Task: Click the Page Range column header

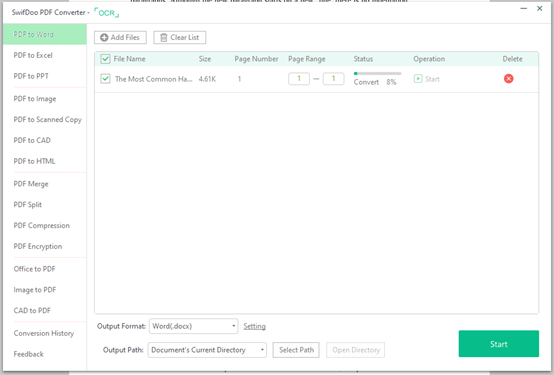Action: coord(307,59)
